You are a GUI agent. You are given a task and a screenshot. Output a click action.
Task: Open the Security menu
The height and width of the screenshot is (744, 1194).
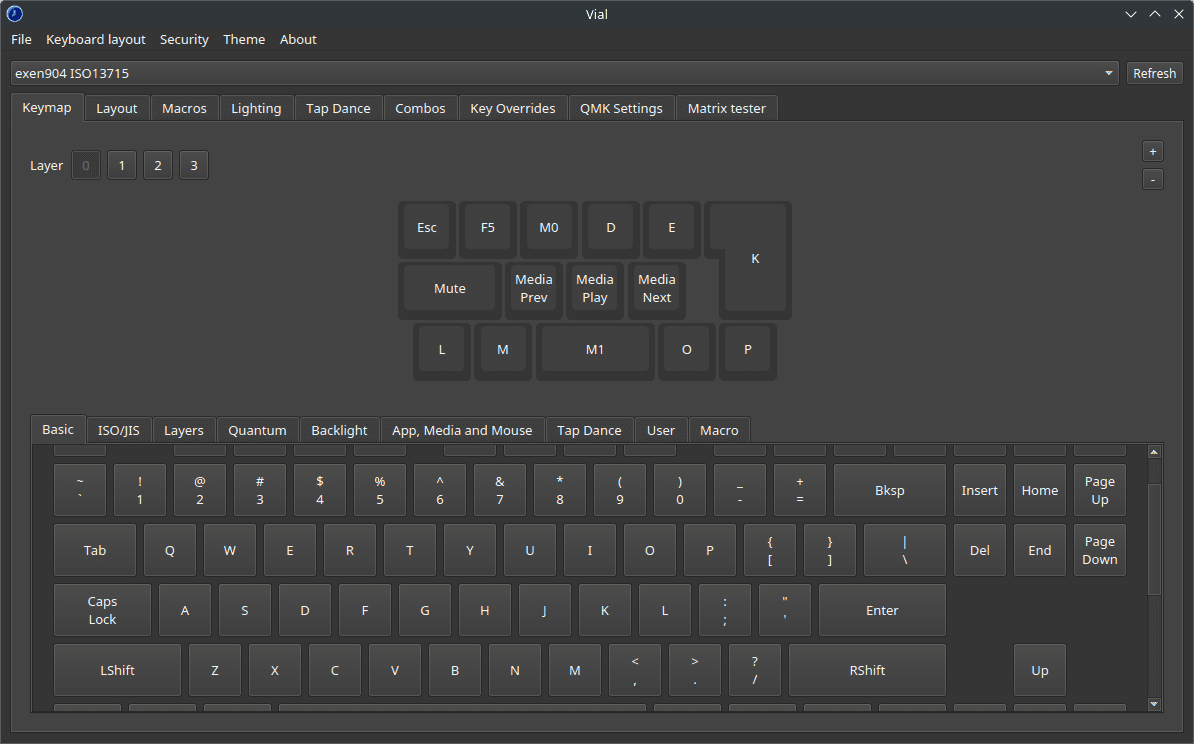184,40
